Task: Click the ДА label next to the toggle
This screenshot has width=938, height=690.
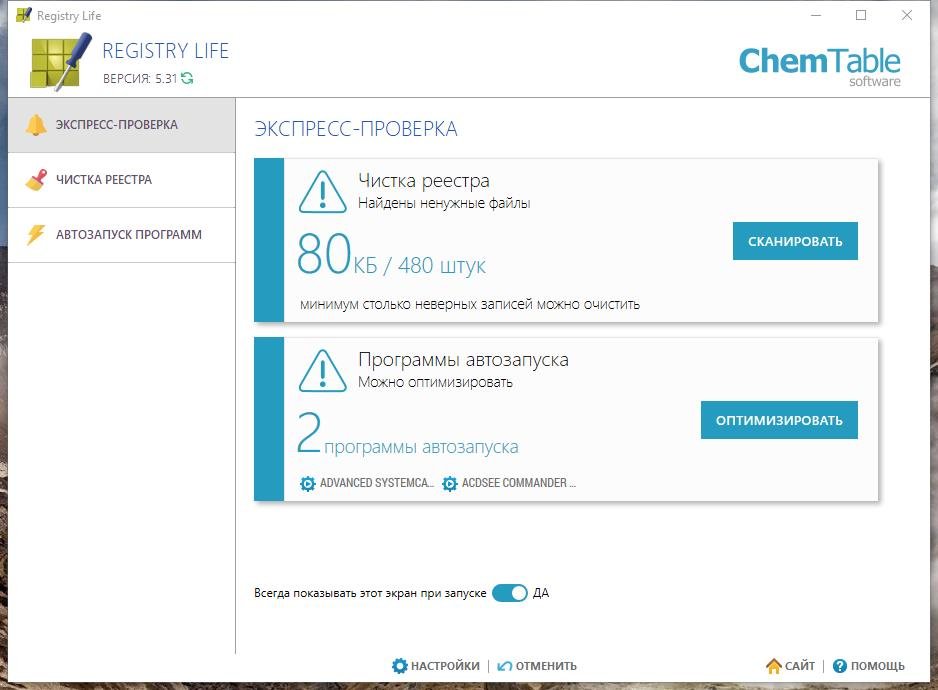Action: coord(541,593)
